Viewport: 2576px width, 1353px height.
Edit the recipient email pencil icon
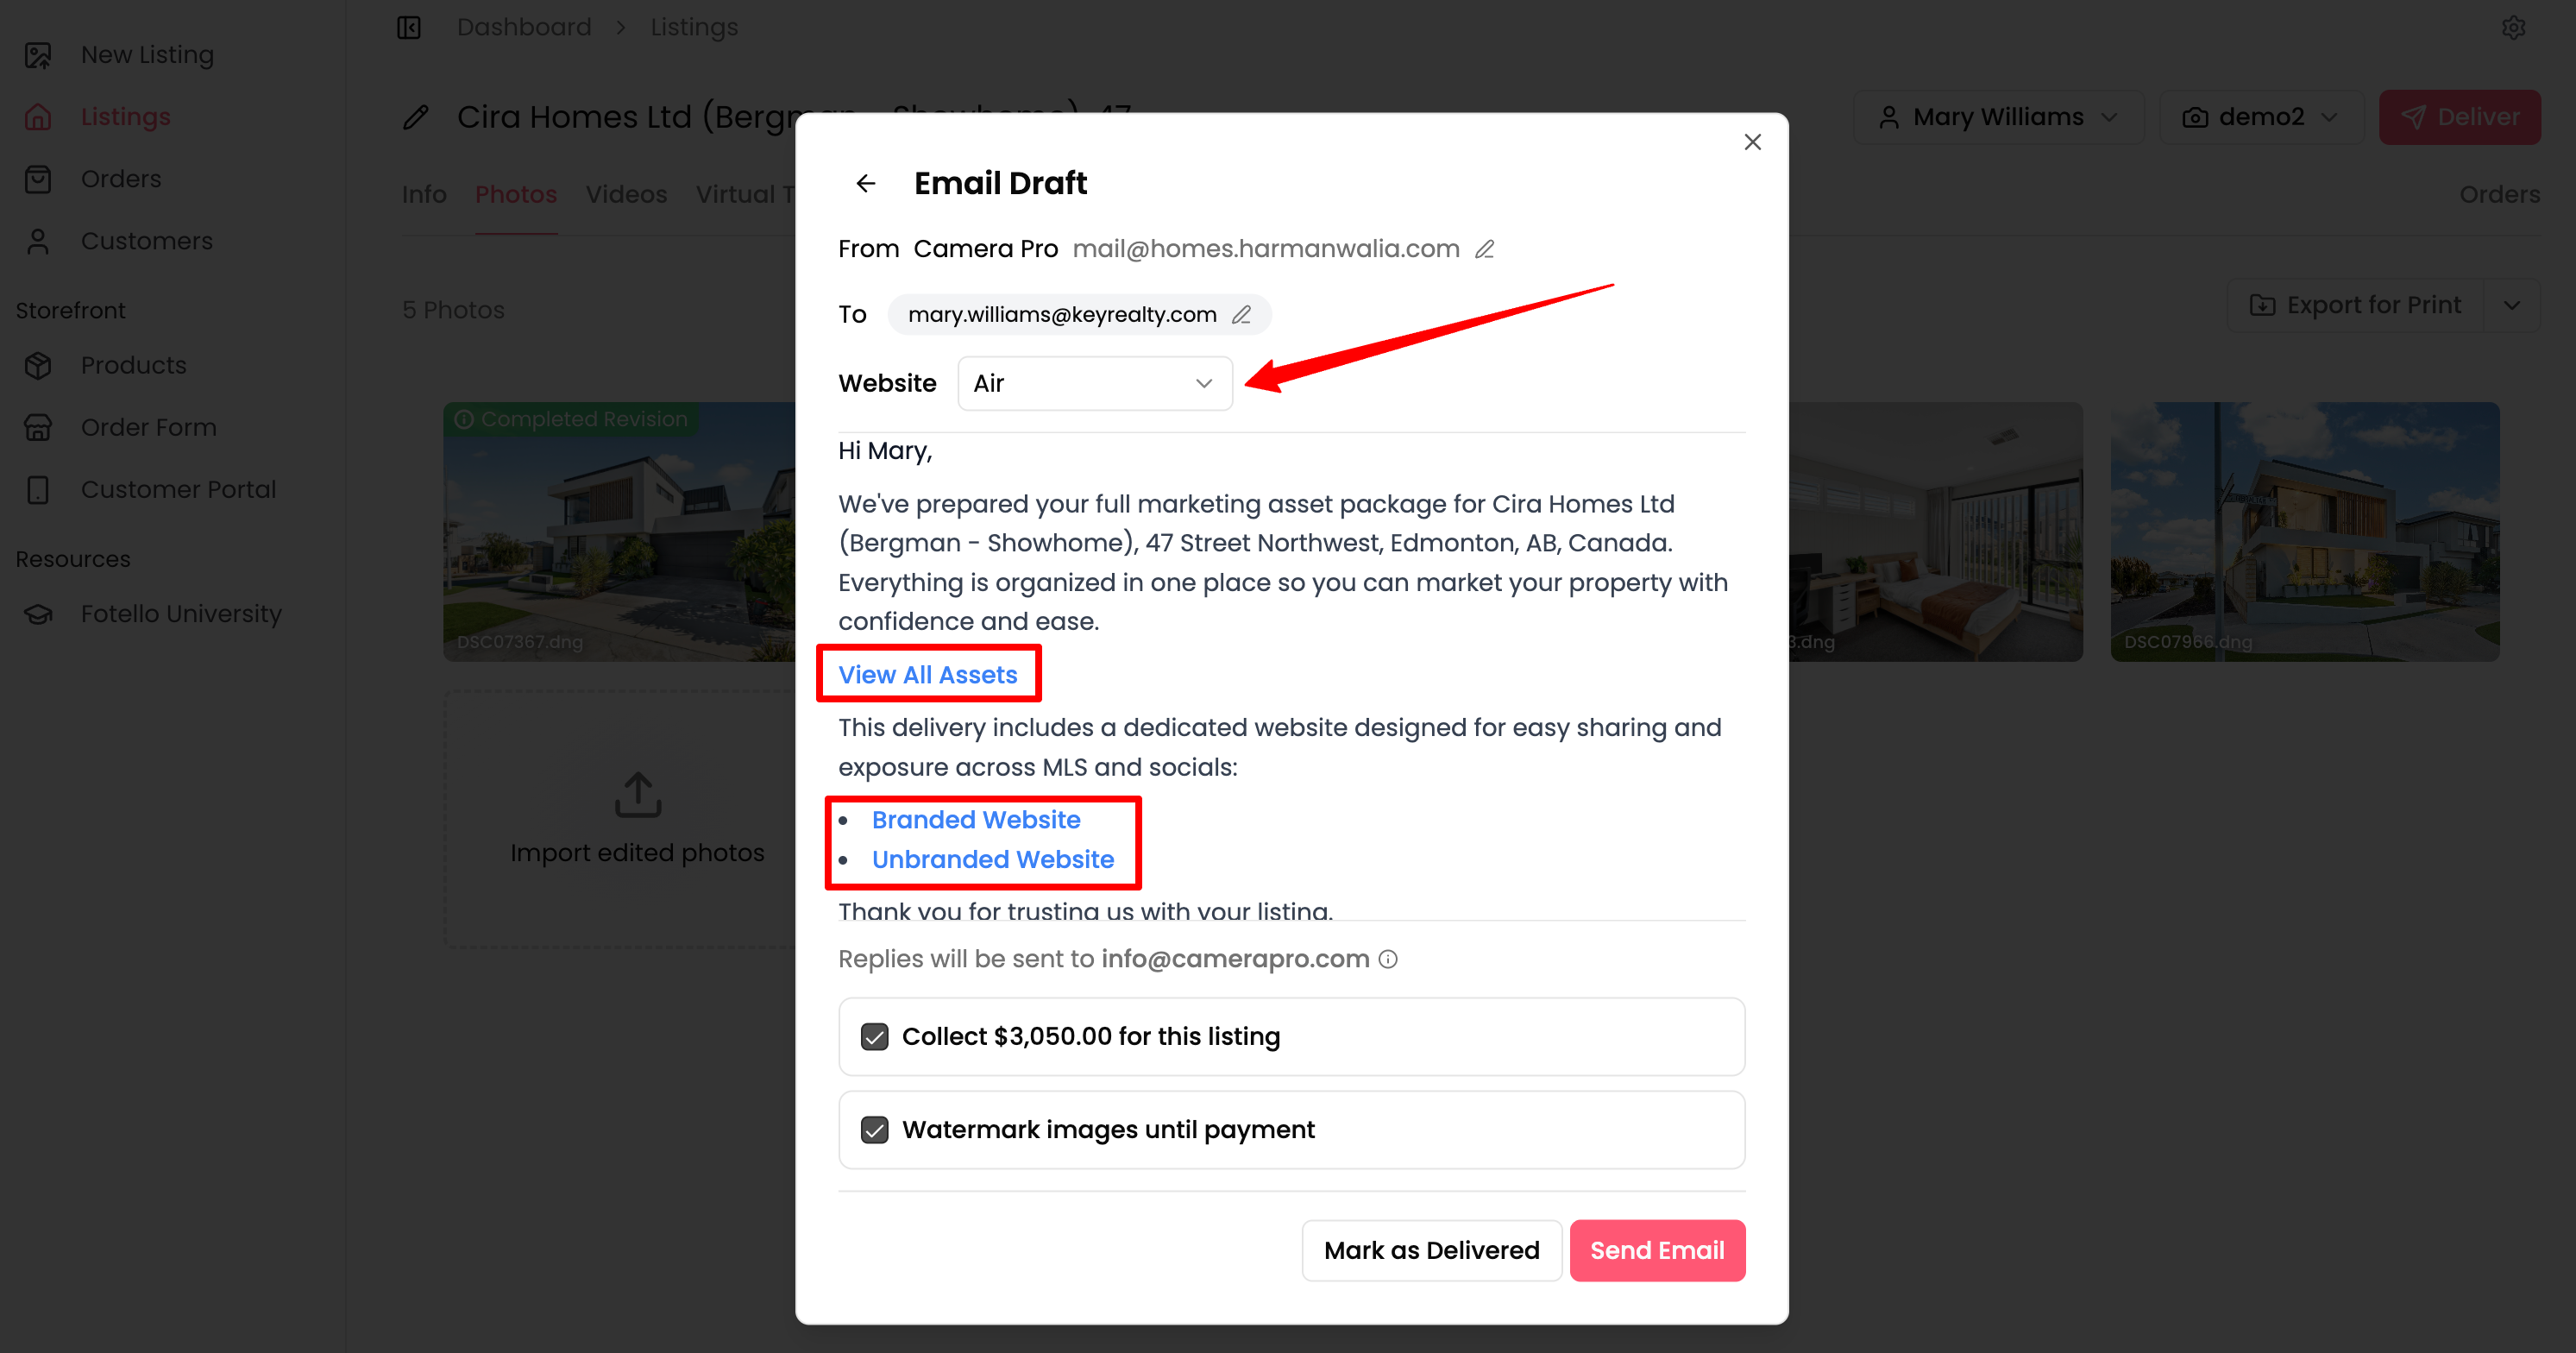pos(1241,315)
